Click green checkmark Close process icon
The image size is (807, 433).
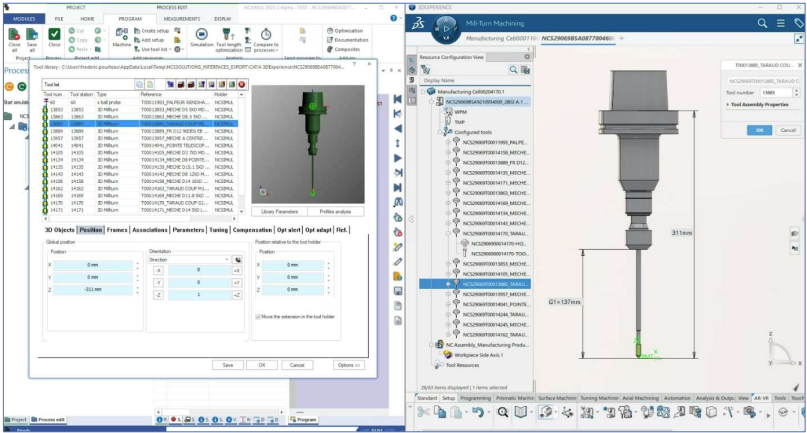tap(54, 34)
